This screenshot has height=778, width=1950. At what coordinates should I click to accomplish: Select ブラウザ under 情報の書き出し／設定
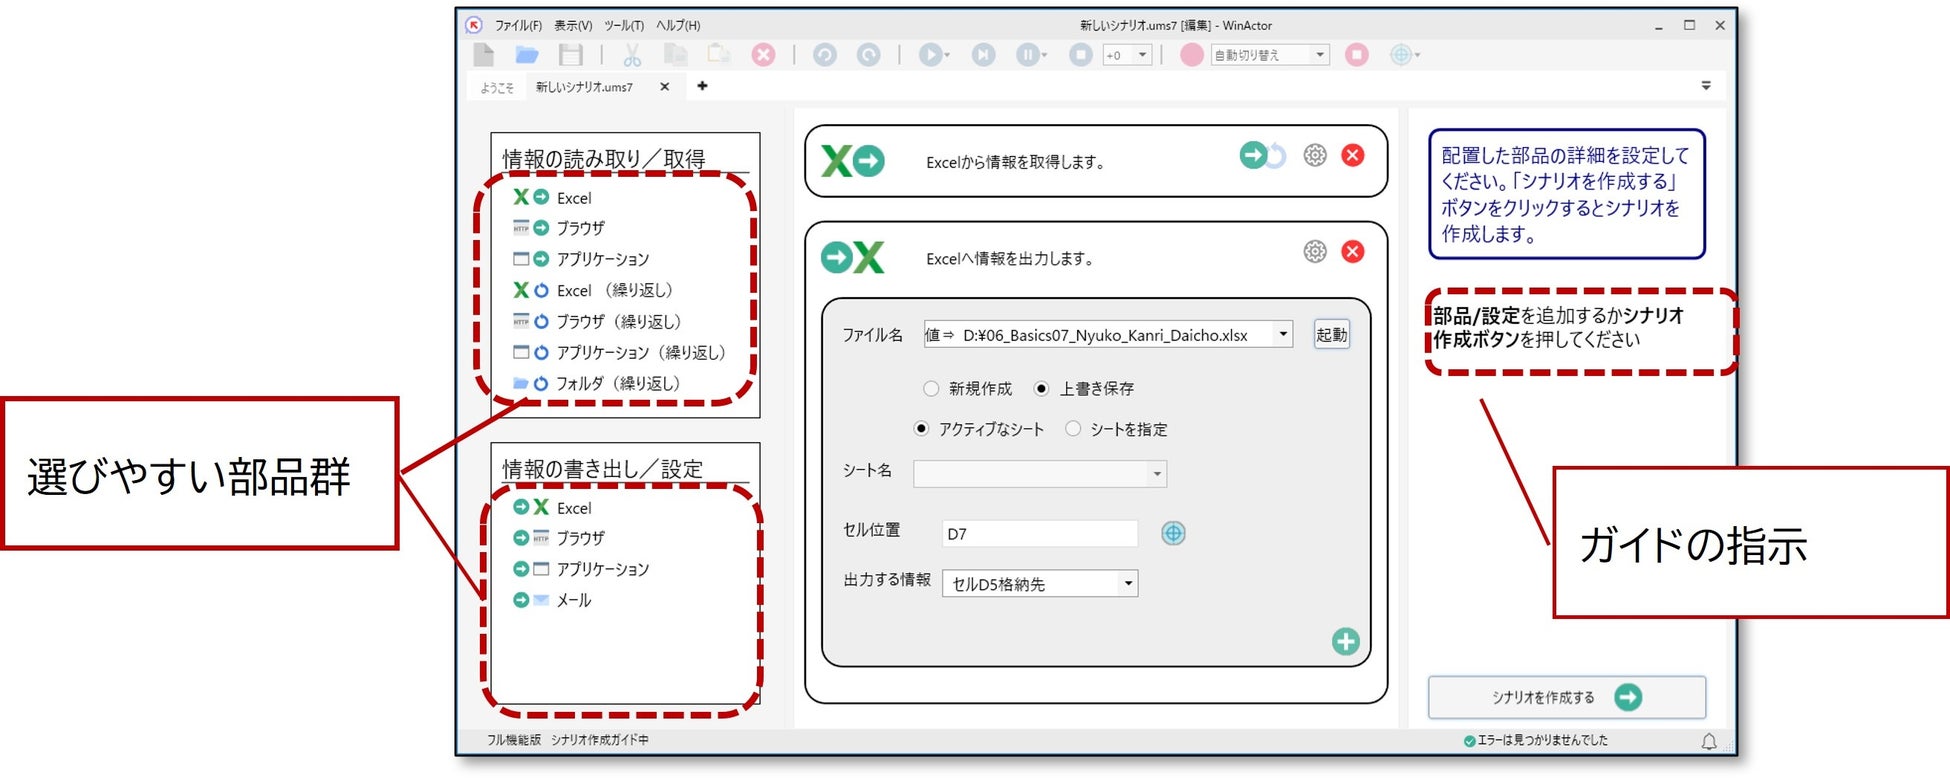pos(558,538)
